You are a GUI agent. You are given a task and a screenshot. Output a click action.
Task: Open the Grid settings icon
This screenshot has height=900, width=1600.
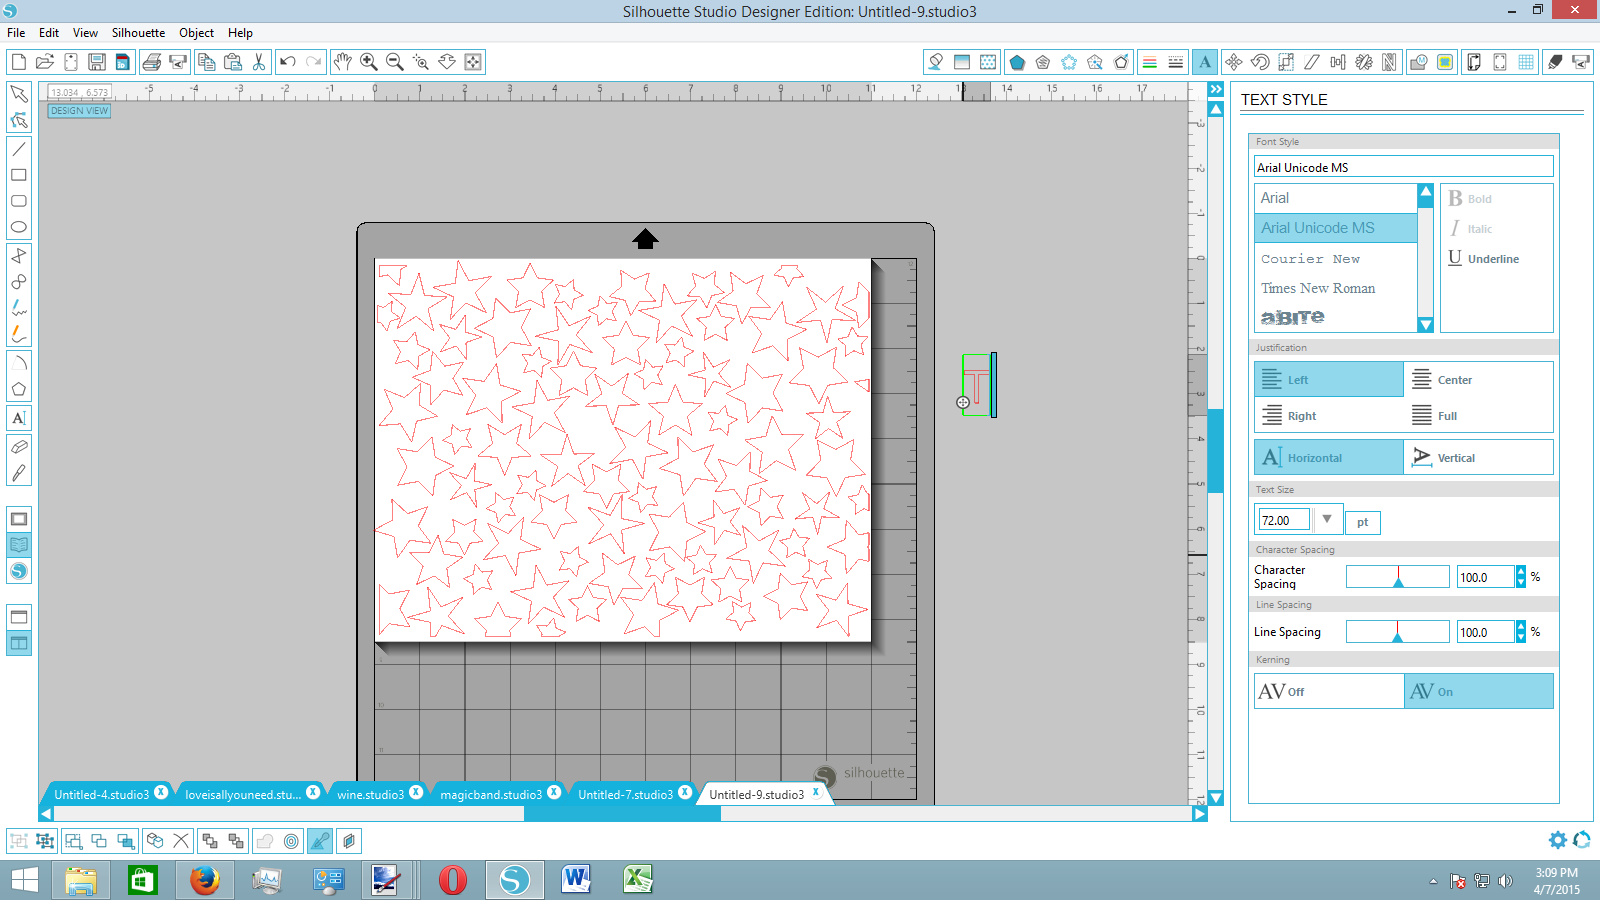click(1526, 62)
